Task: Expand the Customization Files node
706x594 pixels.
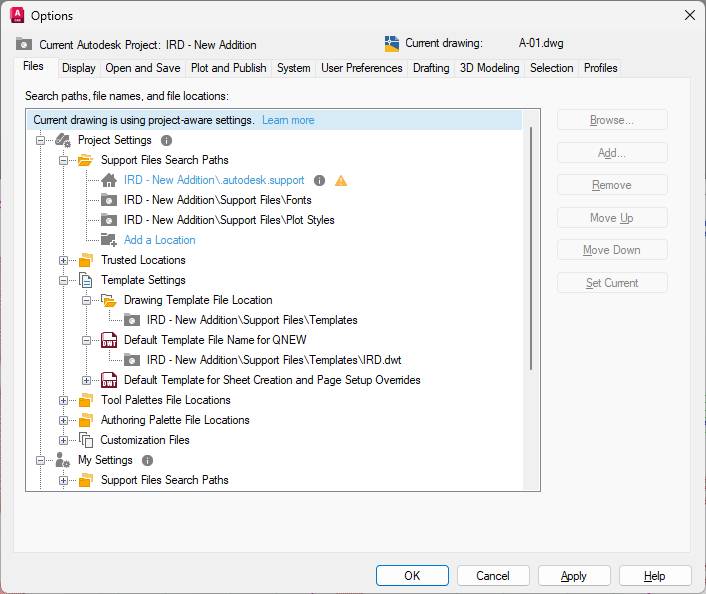Action: pyautogui.click(x=63, y=440)
